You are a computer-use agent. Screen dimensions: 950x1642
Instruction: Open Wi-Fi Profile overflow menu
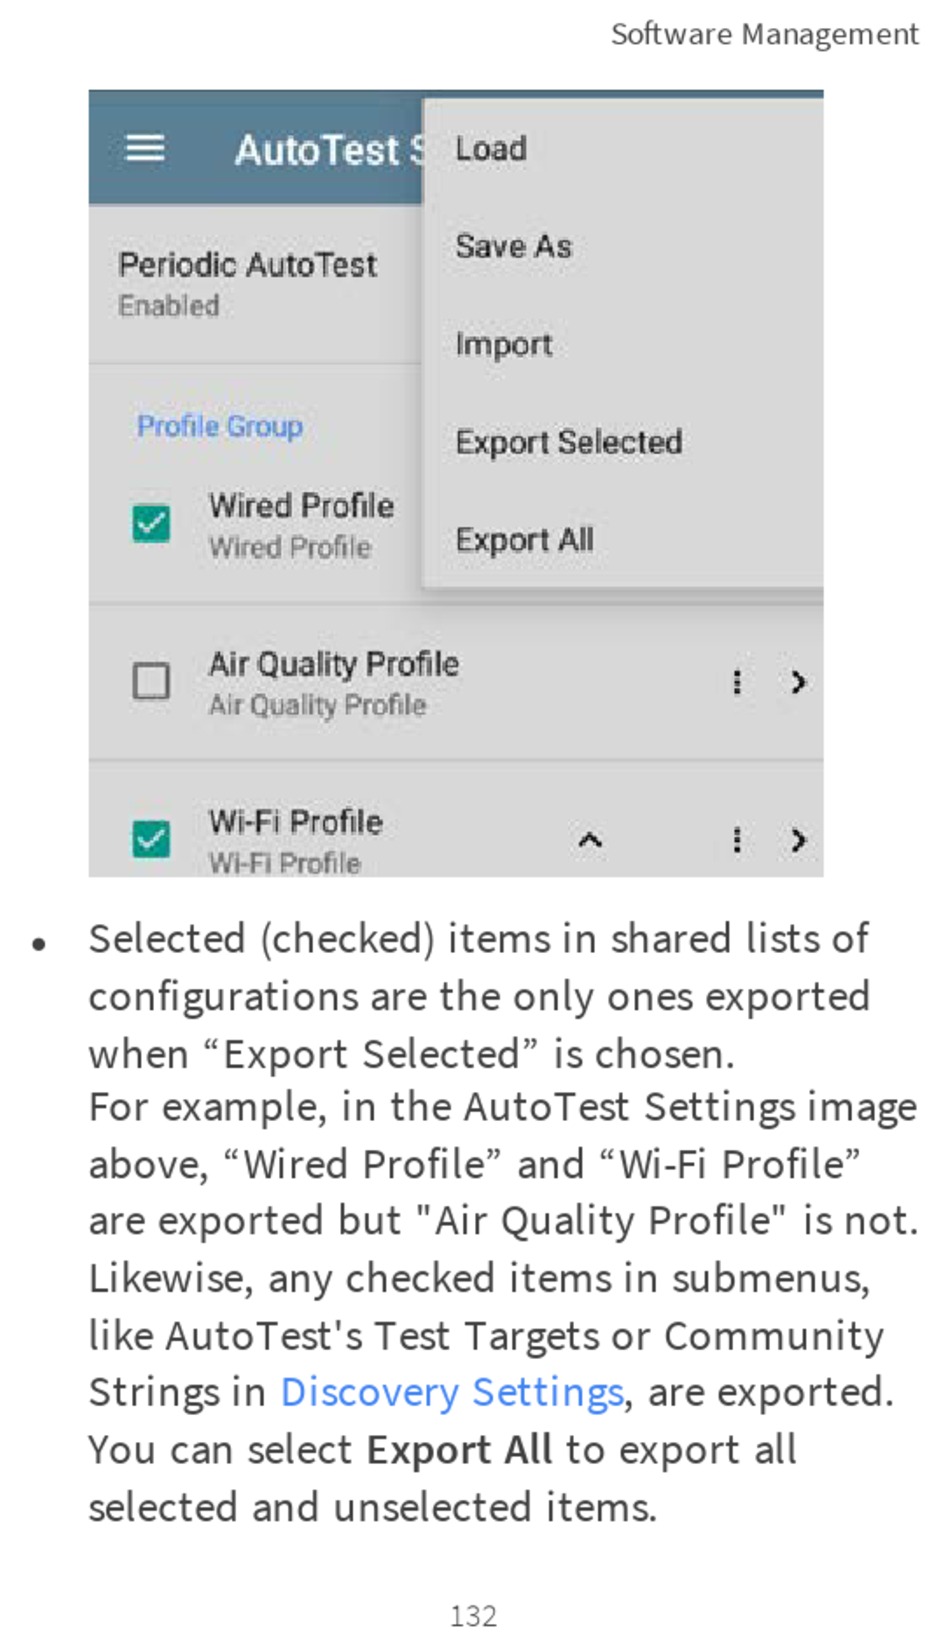point(737,840)
